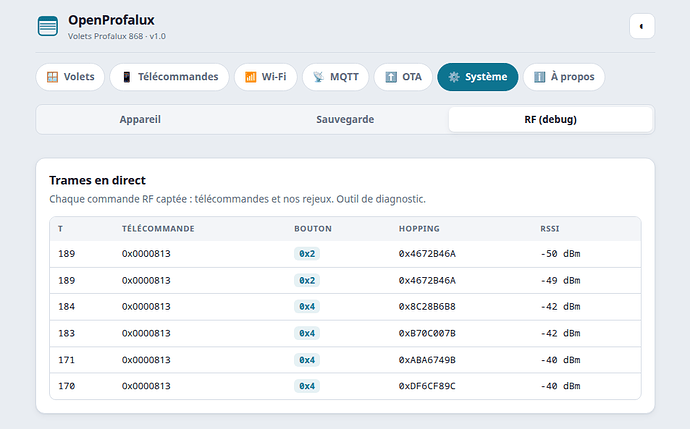Click the TÉLÉCOMMANDE column header
Screen dimensions: 690x429
(158, 229)
